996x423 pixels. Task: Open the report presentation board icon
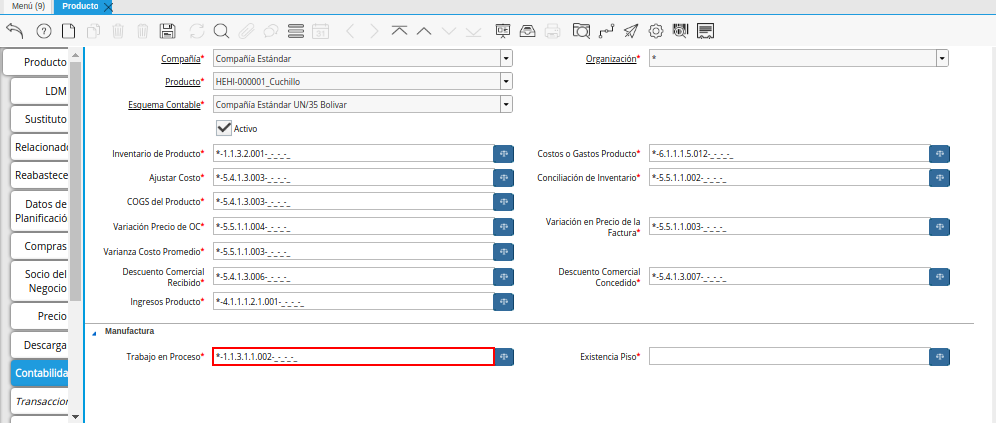[x=503, y=30]
